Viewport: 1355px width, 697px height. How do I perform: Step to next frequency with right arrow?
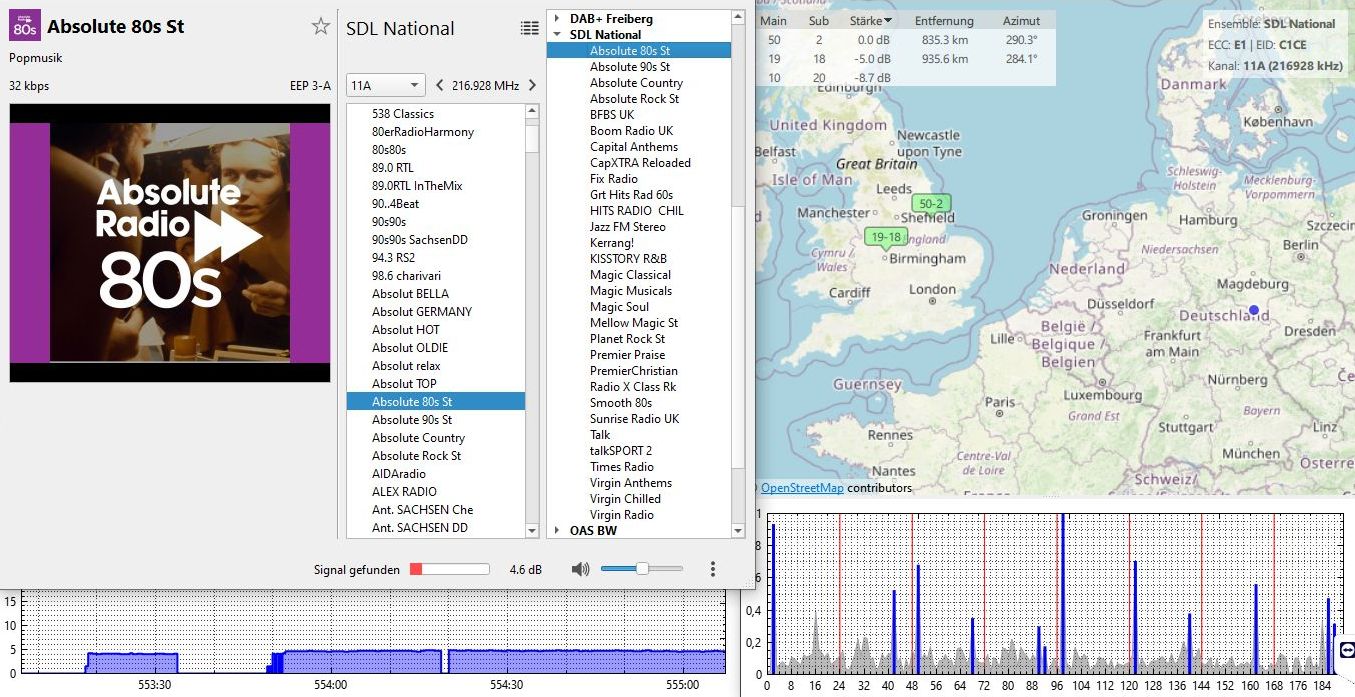(x=532, y=85)
